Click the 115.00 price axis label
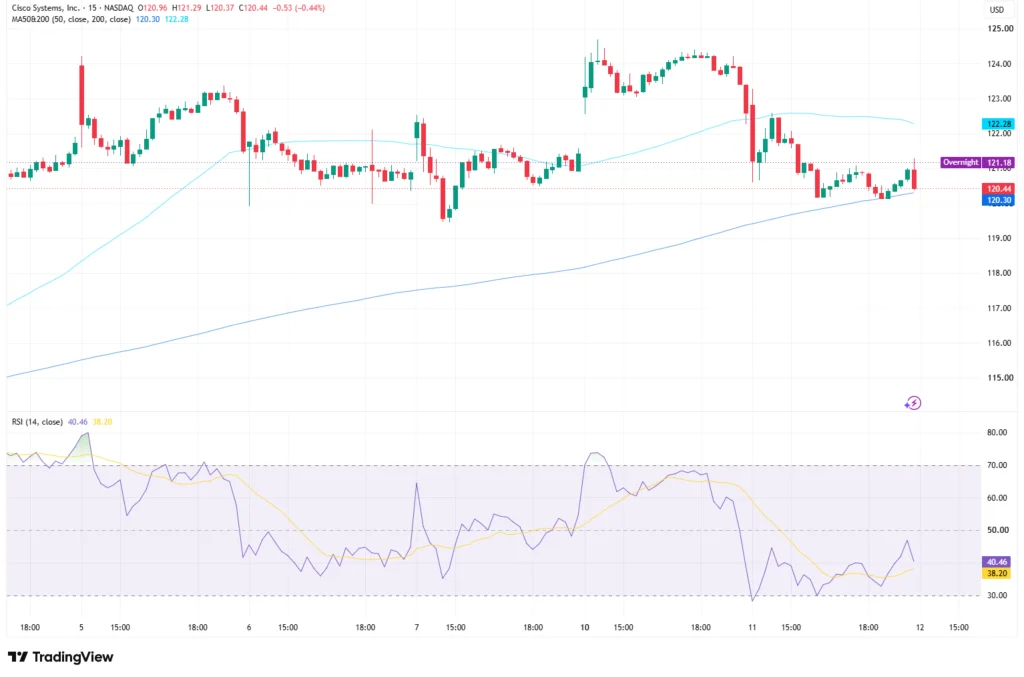This screenshot has width=1024, height=677. click(1000, 377)
